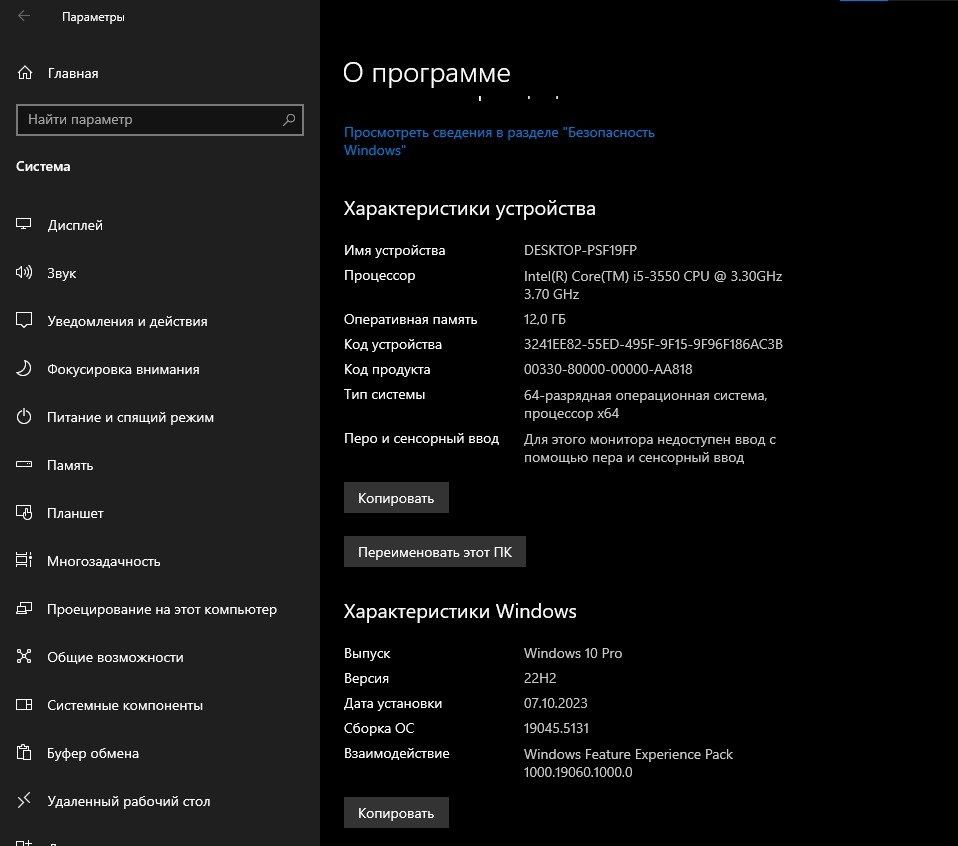Open the Звук settings page
Viewport: 958px width, 846px height.
(x=160, y=273)
